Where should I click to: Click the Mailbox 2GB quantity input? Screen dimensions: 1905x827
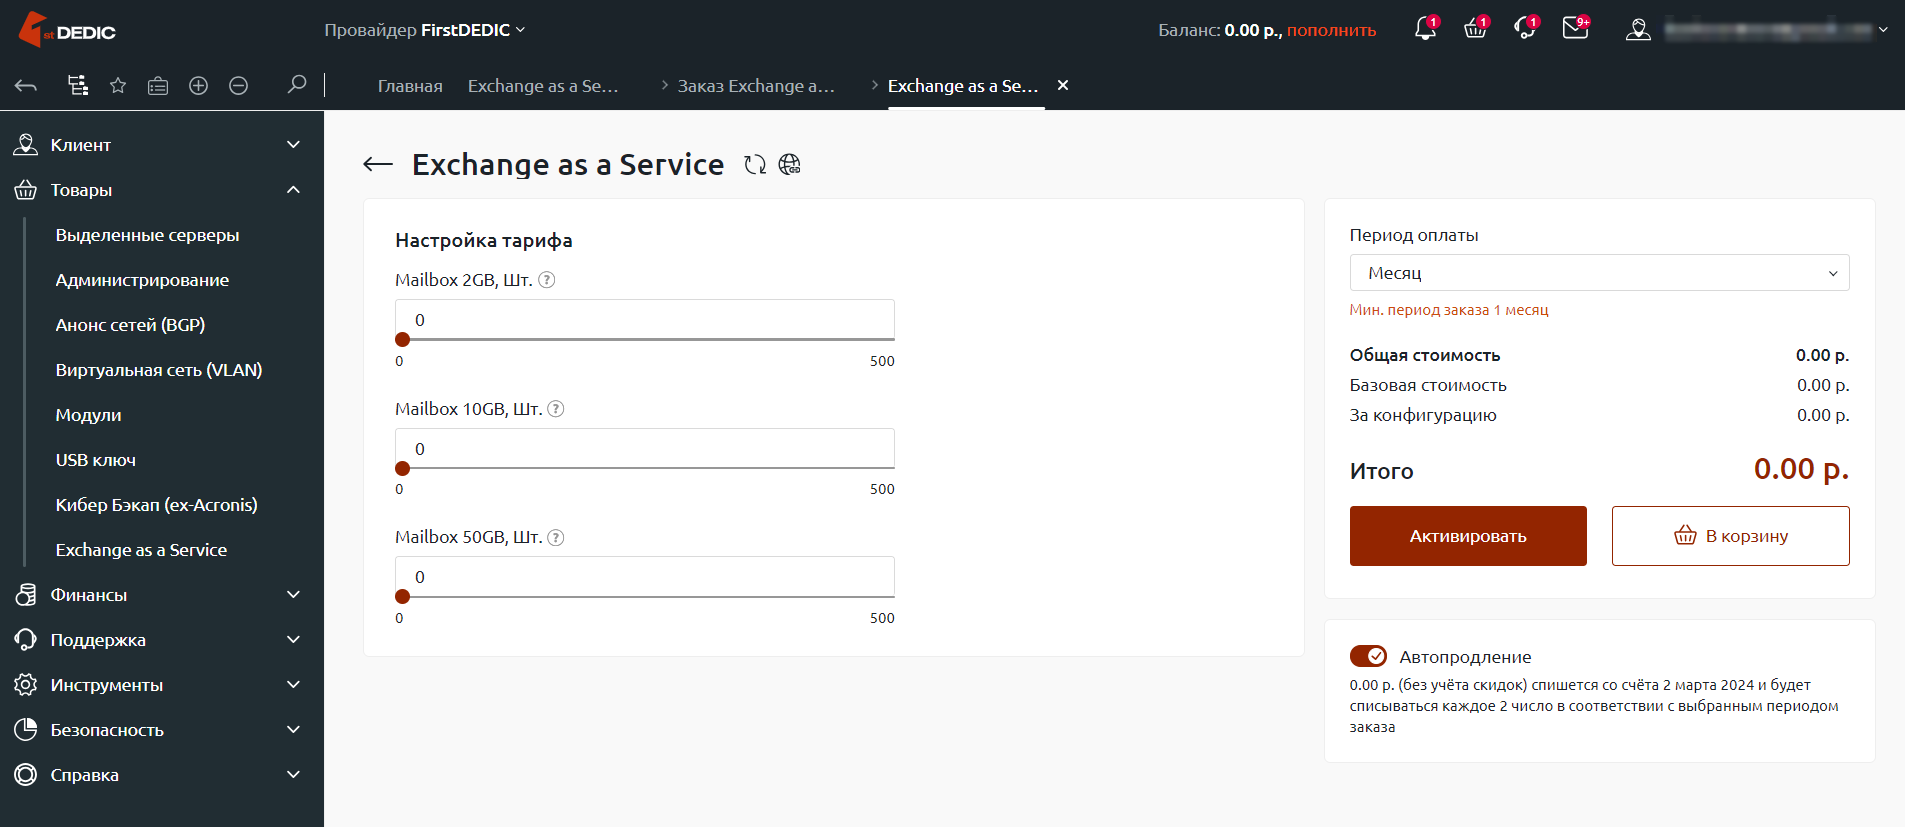645,320
